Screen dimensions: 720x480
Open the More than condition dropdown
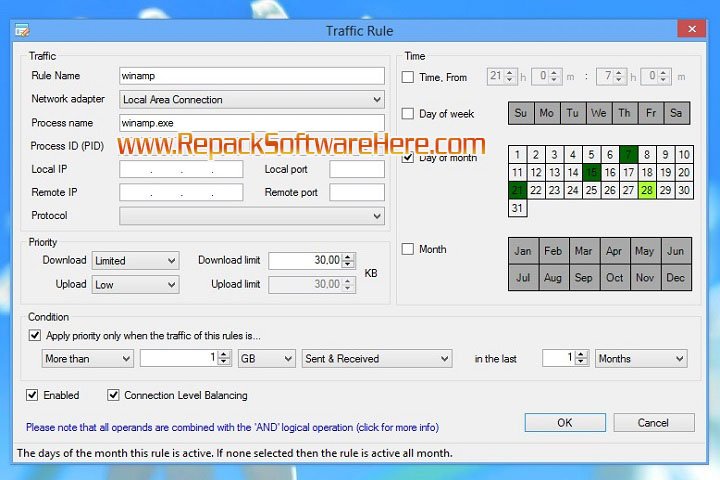tap(88, 359)
